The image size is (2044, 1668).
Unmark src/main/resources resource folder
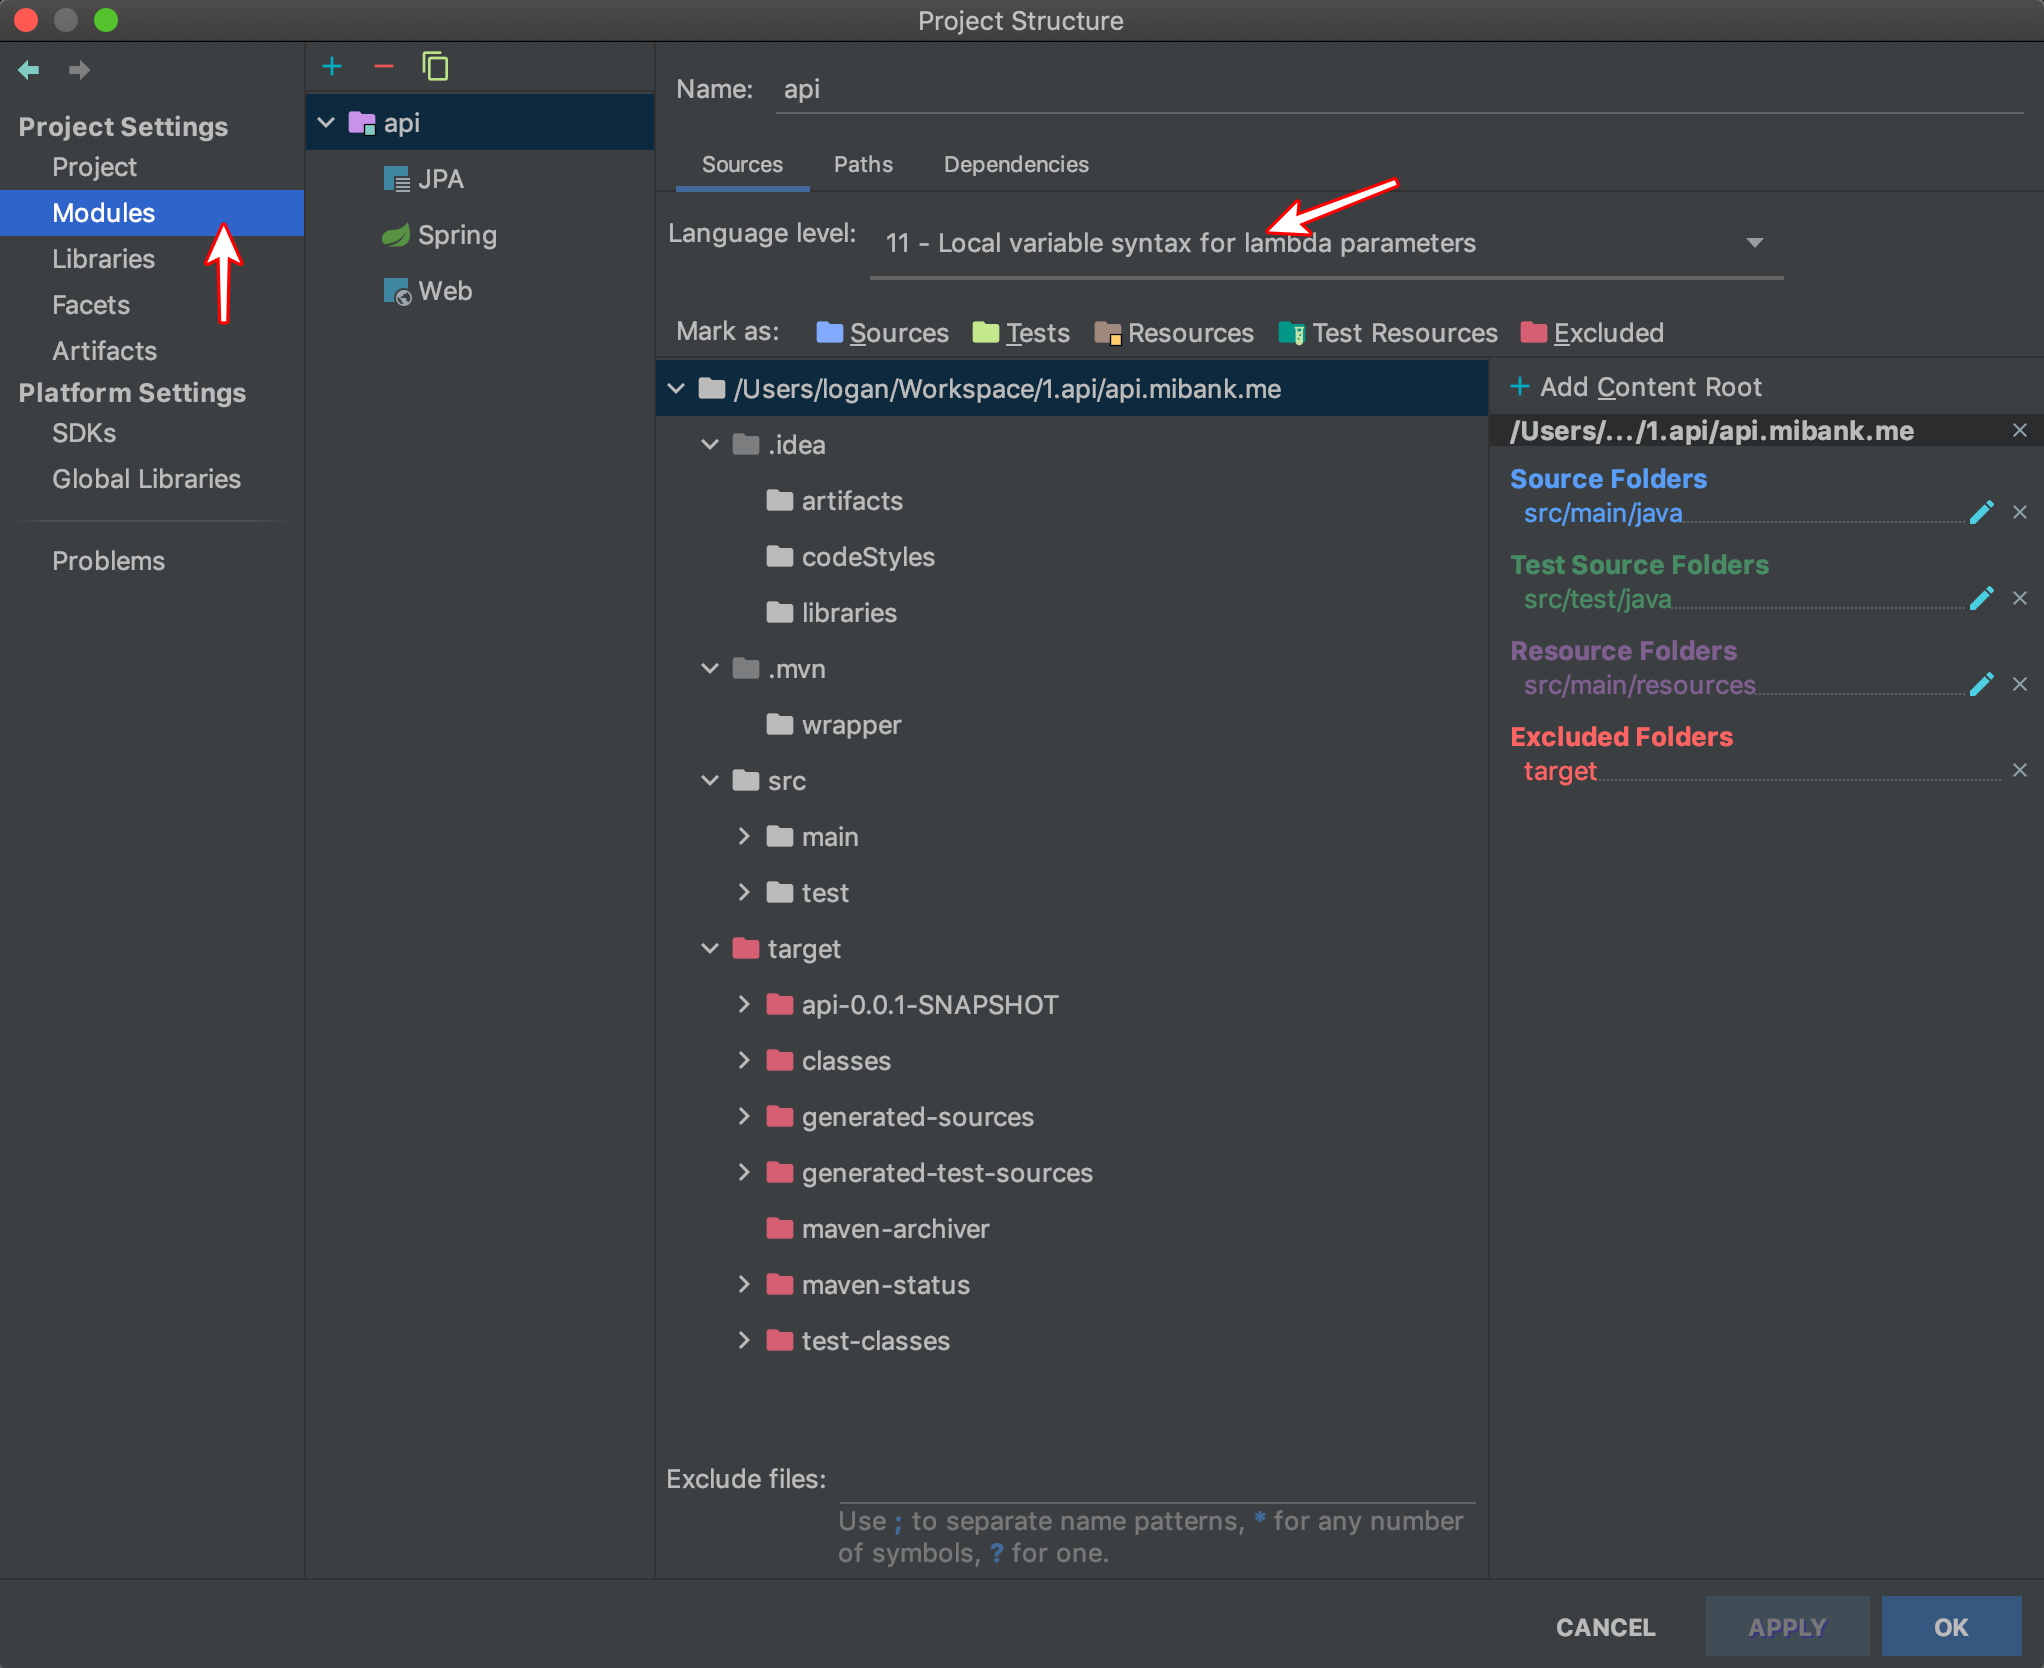[2019, 685]
